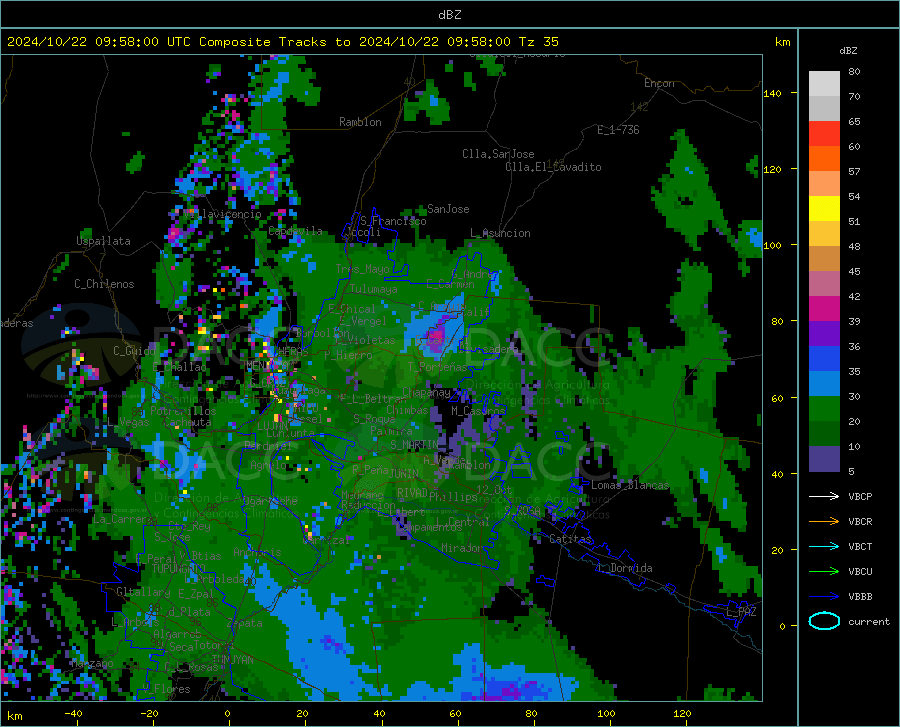The width and height of the screenshot is (900, 727).
Task: Click the 'Lomas_Blancas' map label
Action: click(630, 485)
